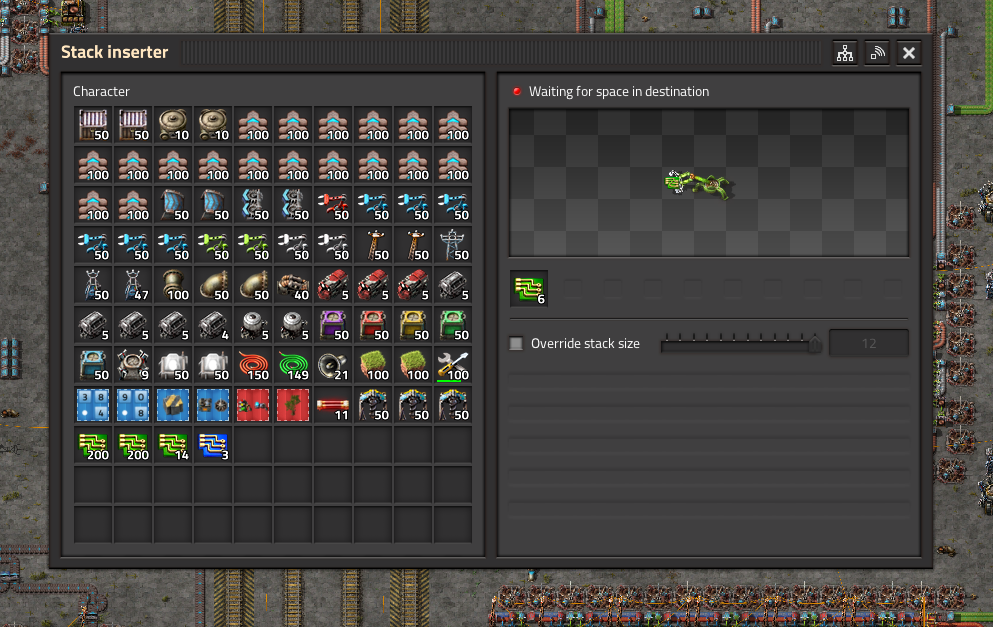Click the stack size field showing 12

pos(868,343)
